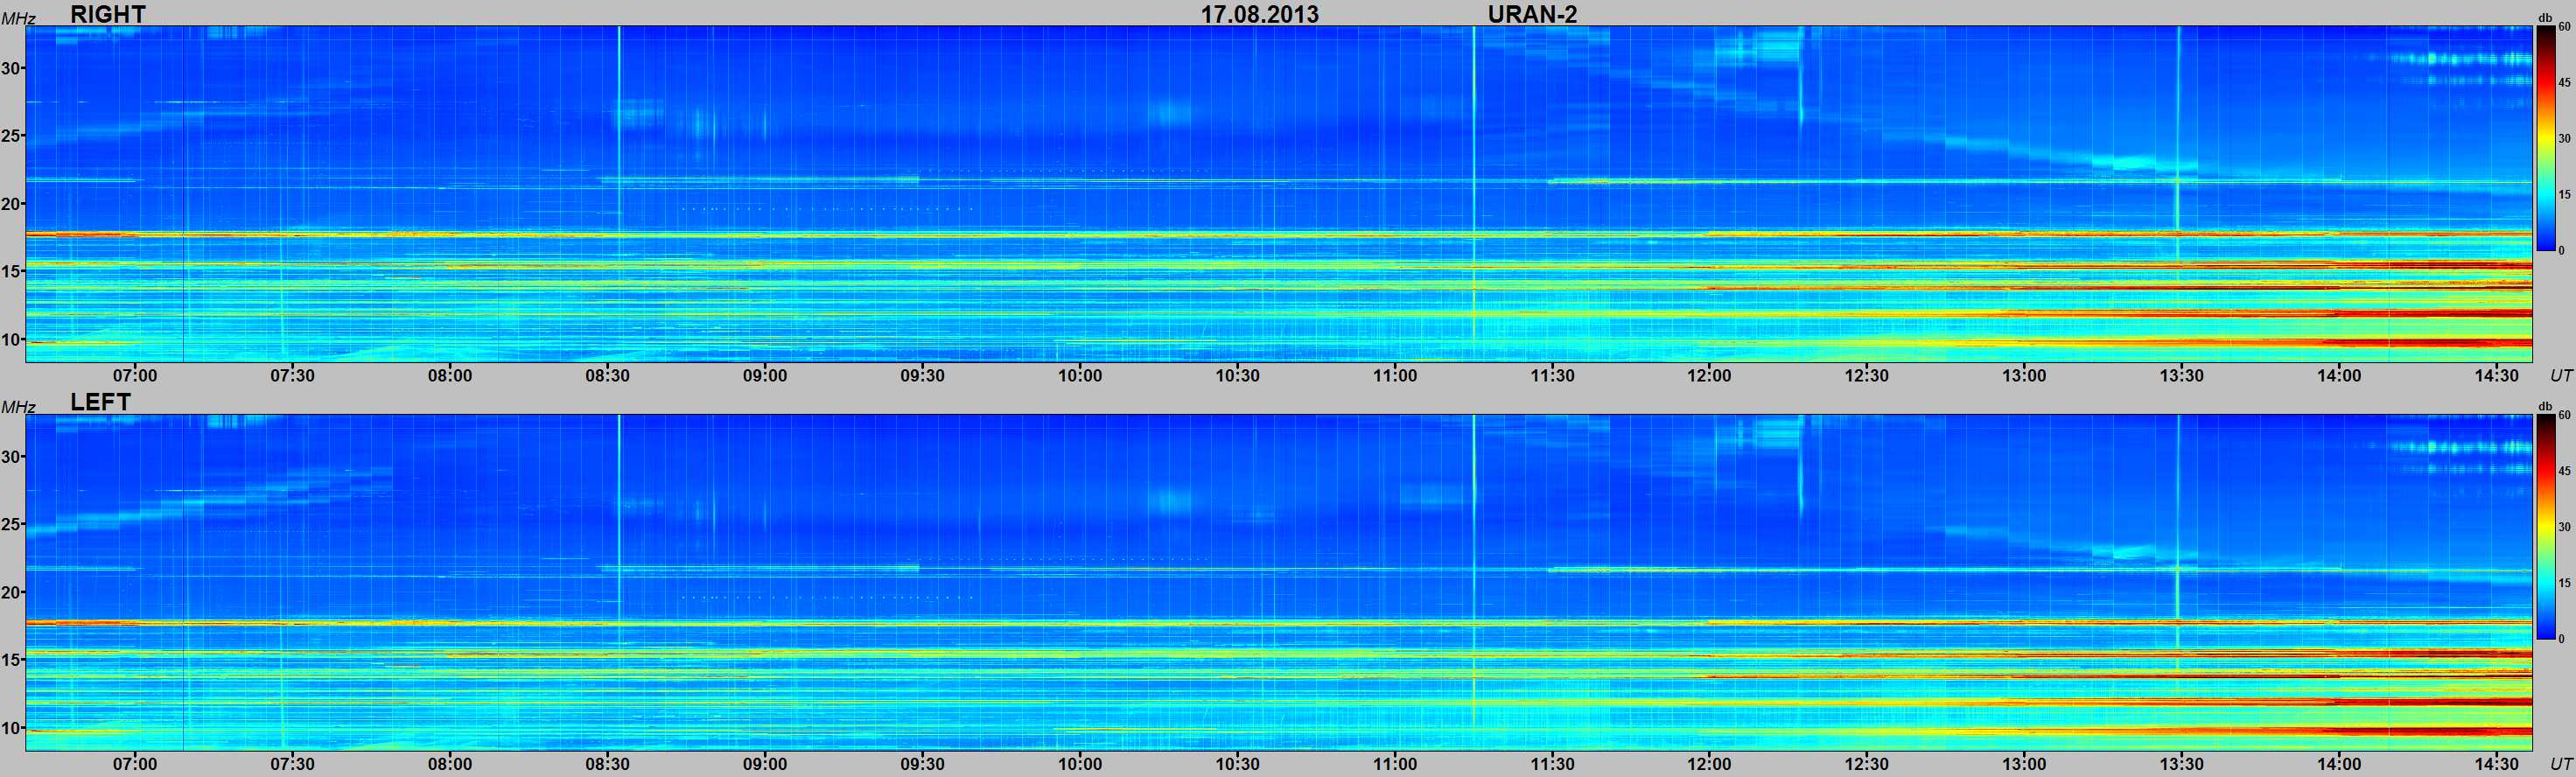Click the 30 dB label on LEFT colorbar
This screenshot has height=777, width=2576.
[2564, 527]
